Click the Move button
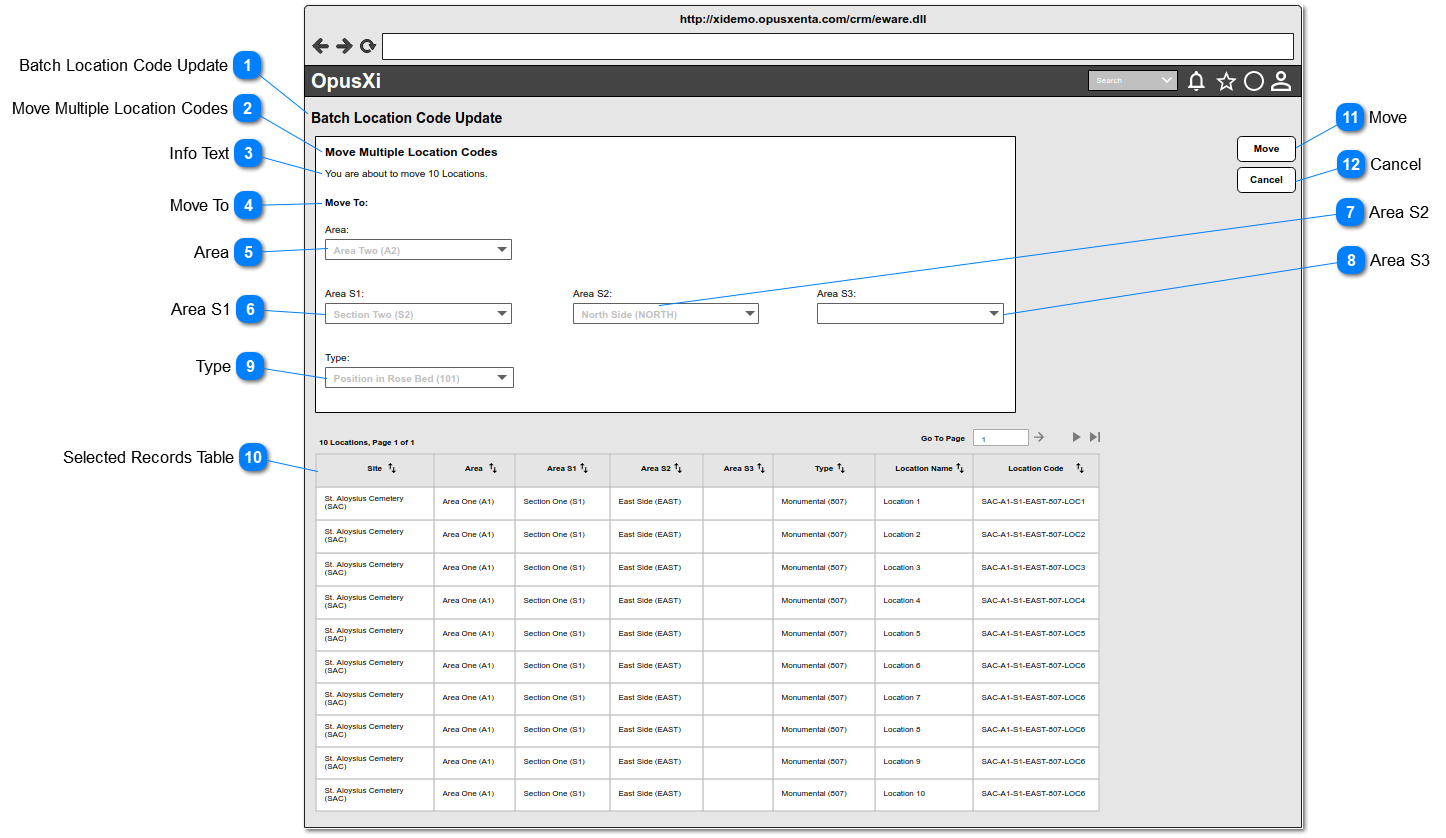The height and width of the screenshot is (838, 1446). (x=1266, y=149)
